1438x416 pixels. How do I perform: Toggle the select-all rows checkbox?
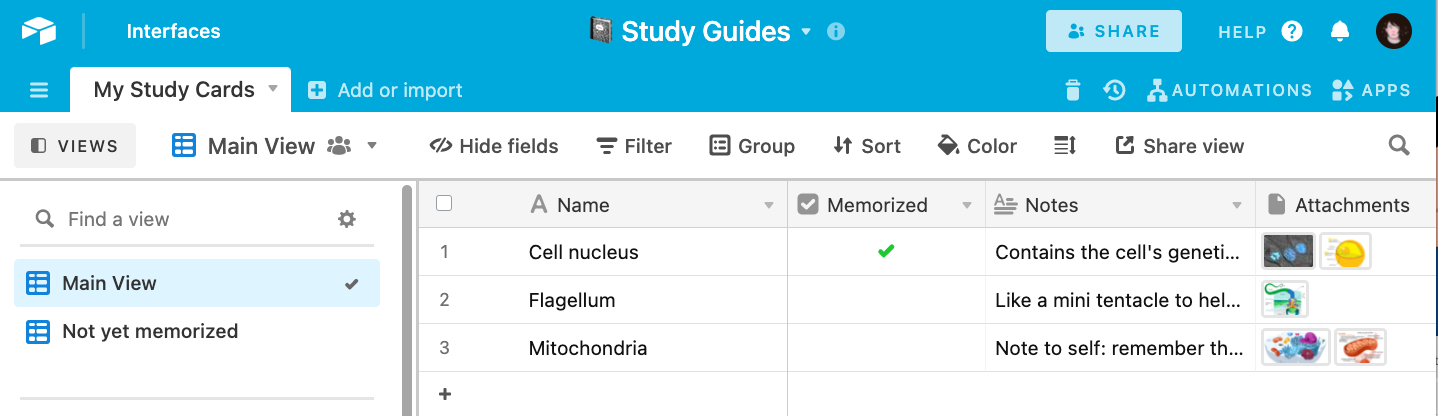[x=445, y=204]
